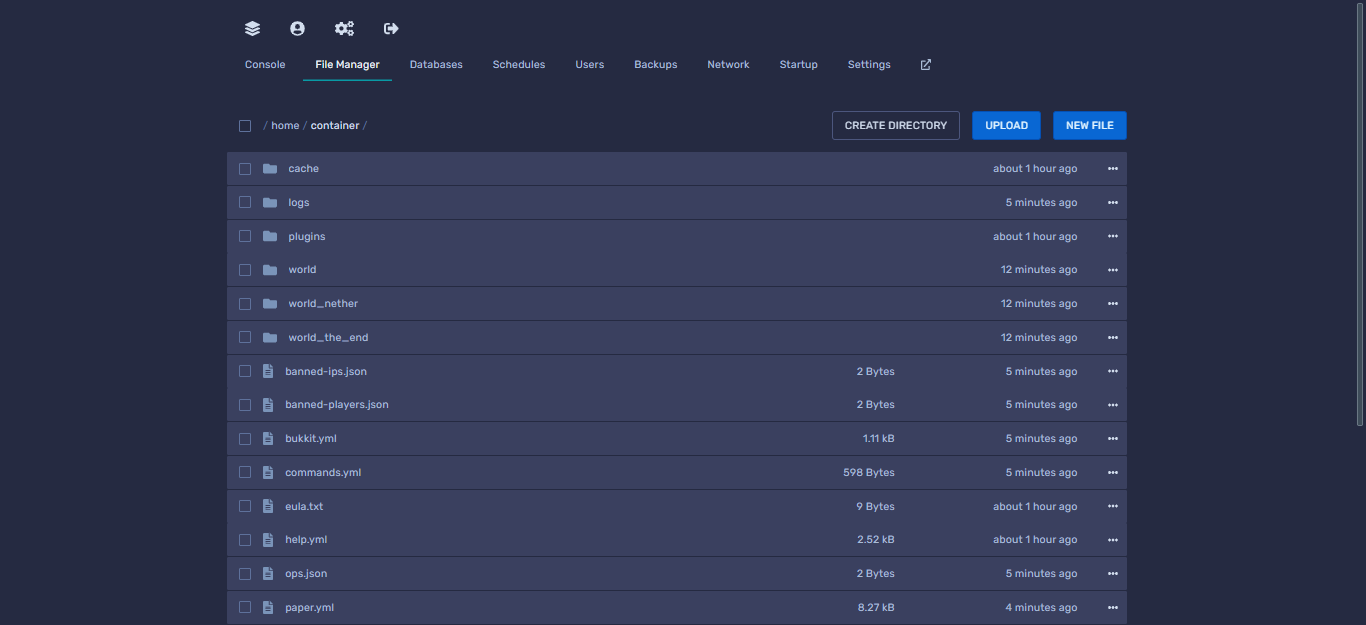This screenshot has width=1366, height=625.
Task: Open the ellipsis menu for paper.yml
Action: [x=1112, y=608]
